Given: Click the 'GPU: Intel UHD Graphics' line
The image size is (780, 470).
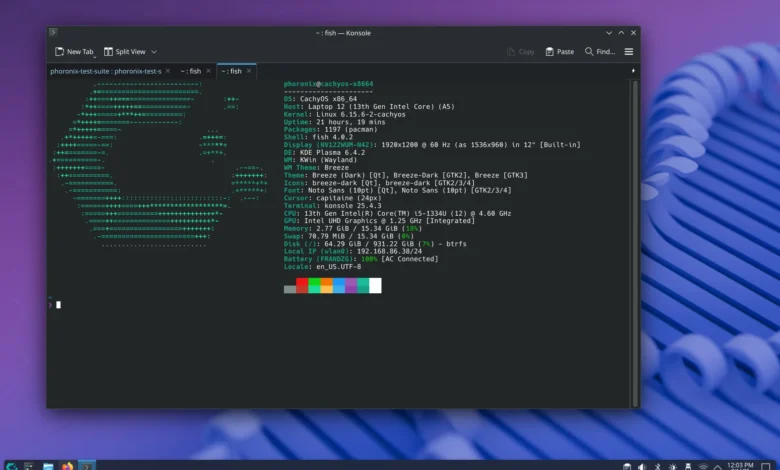Looking at the screenshot, I should pos(379,221).
